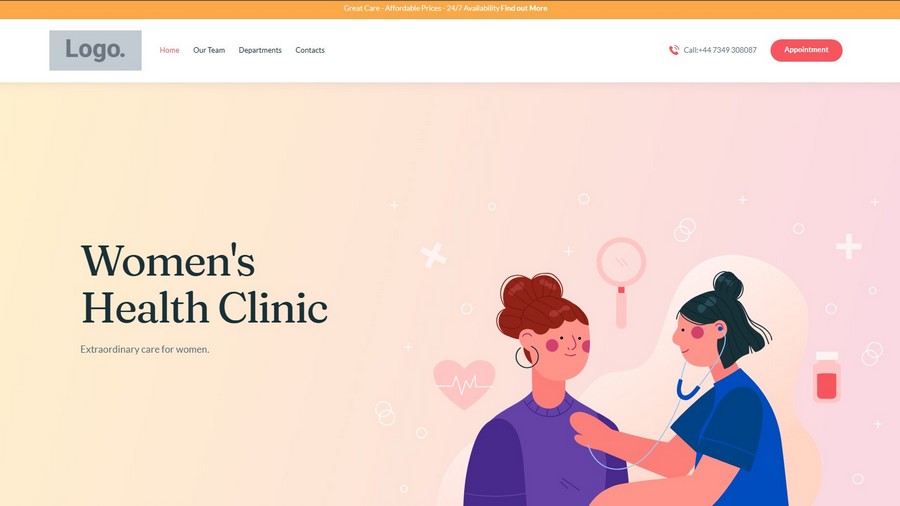Click the gray Logo image
This screenshot has height=506, width=900.
point(95,50)
